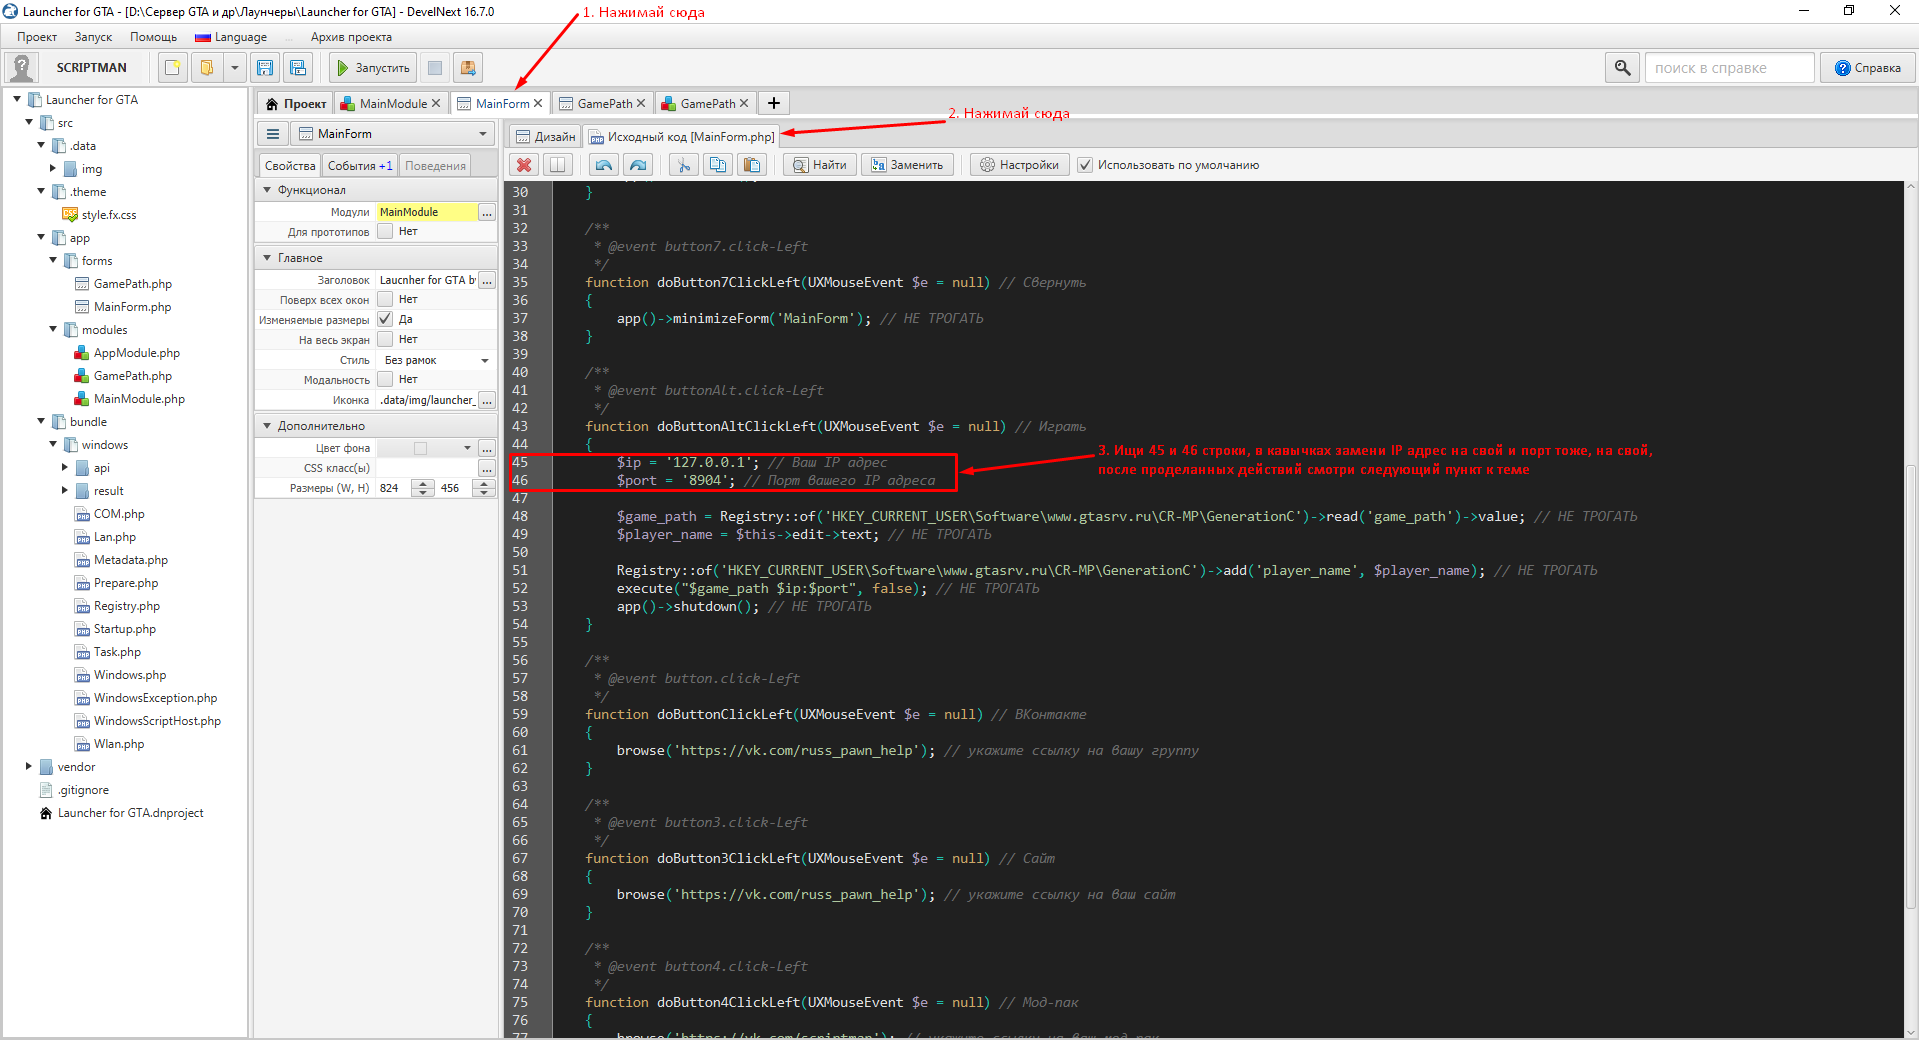
Task: Click the redo arrow icon
Action: (638, 165)
